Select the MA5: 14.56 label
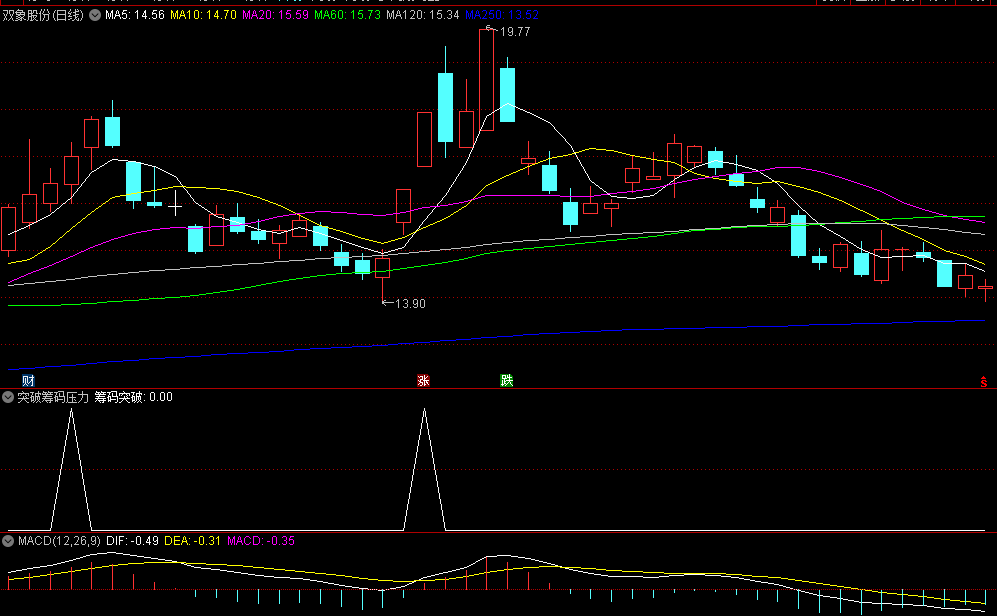The height and width of the screenshot is (616, 997). (x=134, y=15)
